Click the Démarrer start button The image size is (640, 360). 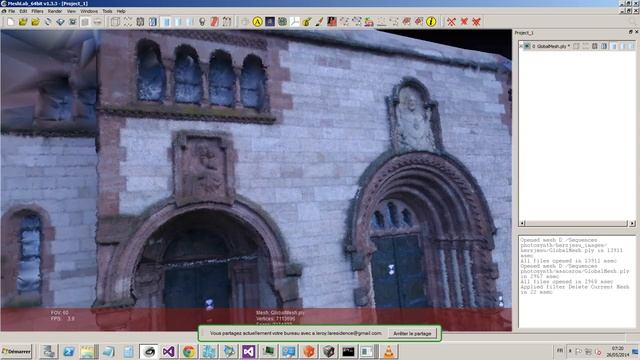pyautogui.click(x=16, y=351)
